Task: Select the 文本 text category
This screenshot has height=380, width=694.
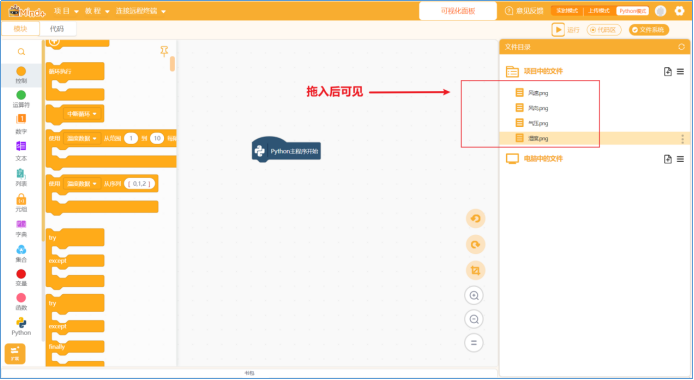Action: pos(21,150)
